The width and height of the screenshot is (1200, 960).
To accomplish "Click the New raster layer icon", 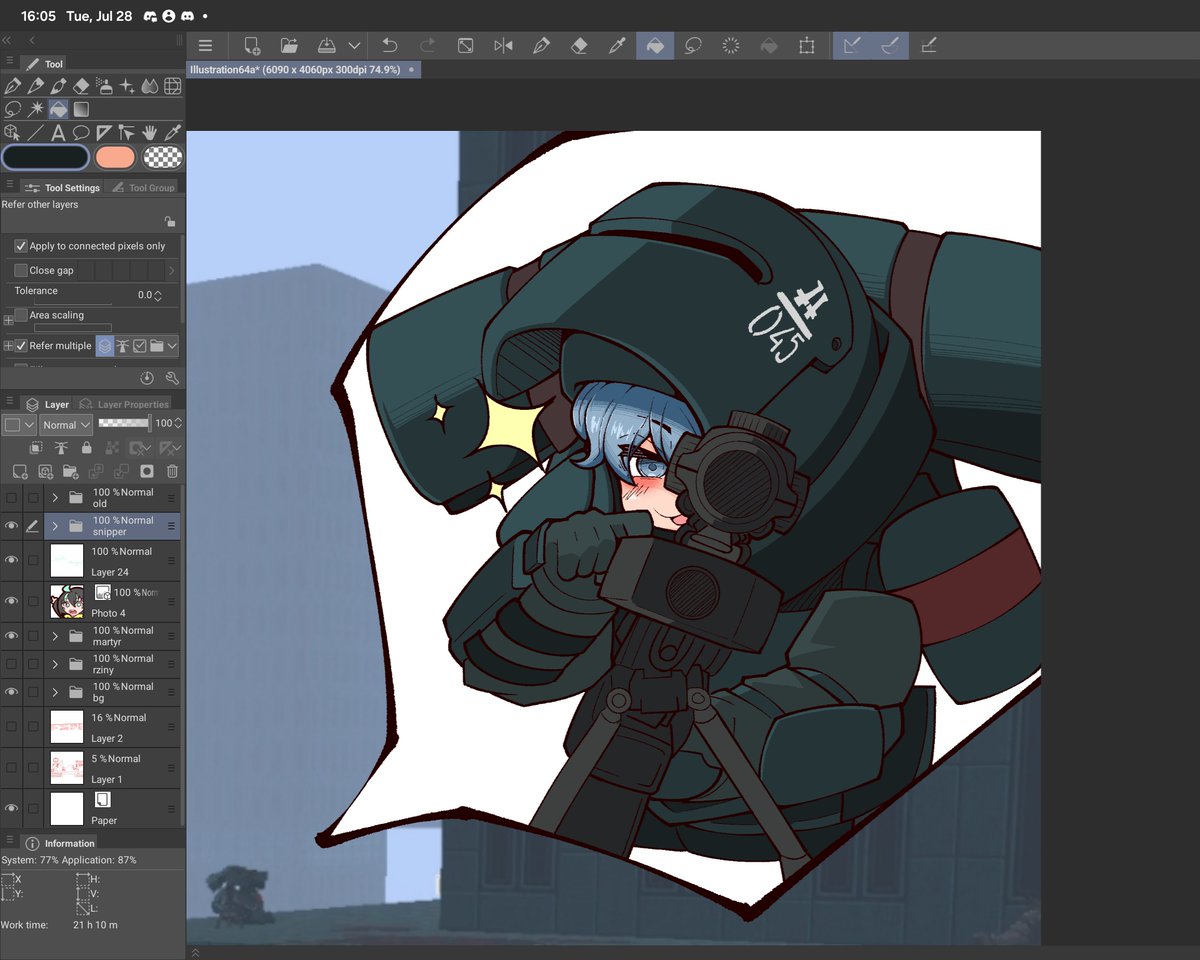I will point(20,471).
